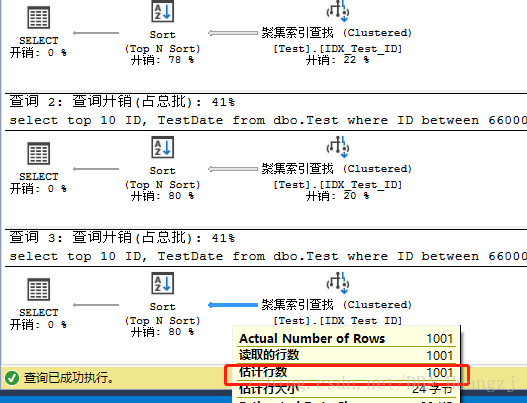Click the 'Actual Number of Rows' tooltip row
Screen dimensions: 527x403
pos(346,338)
